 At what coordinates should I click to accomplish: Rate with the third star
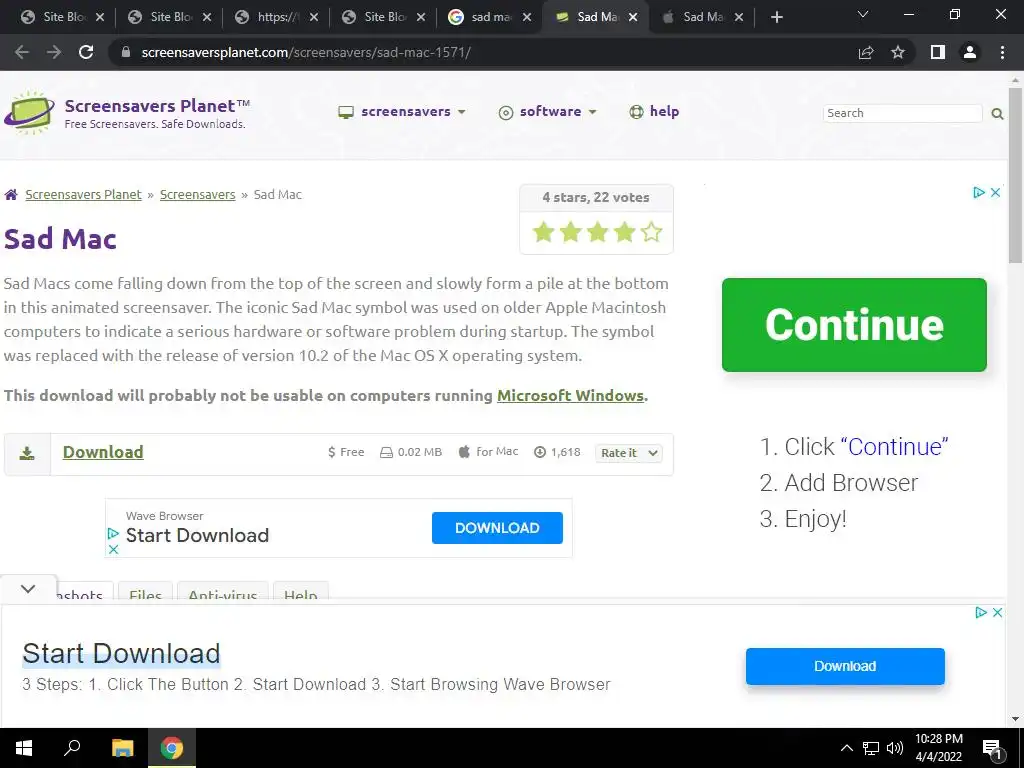[598, 232]
